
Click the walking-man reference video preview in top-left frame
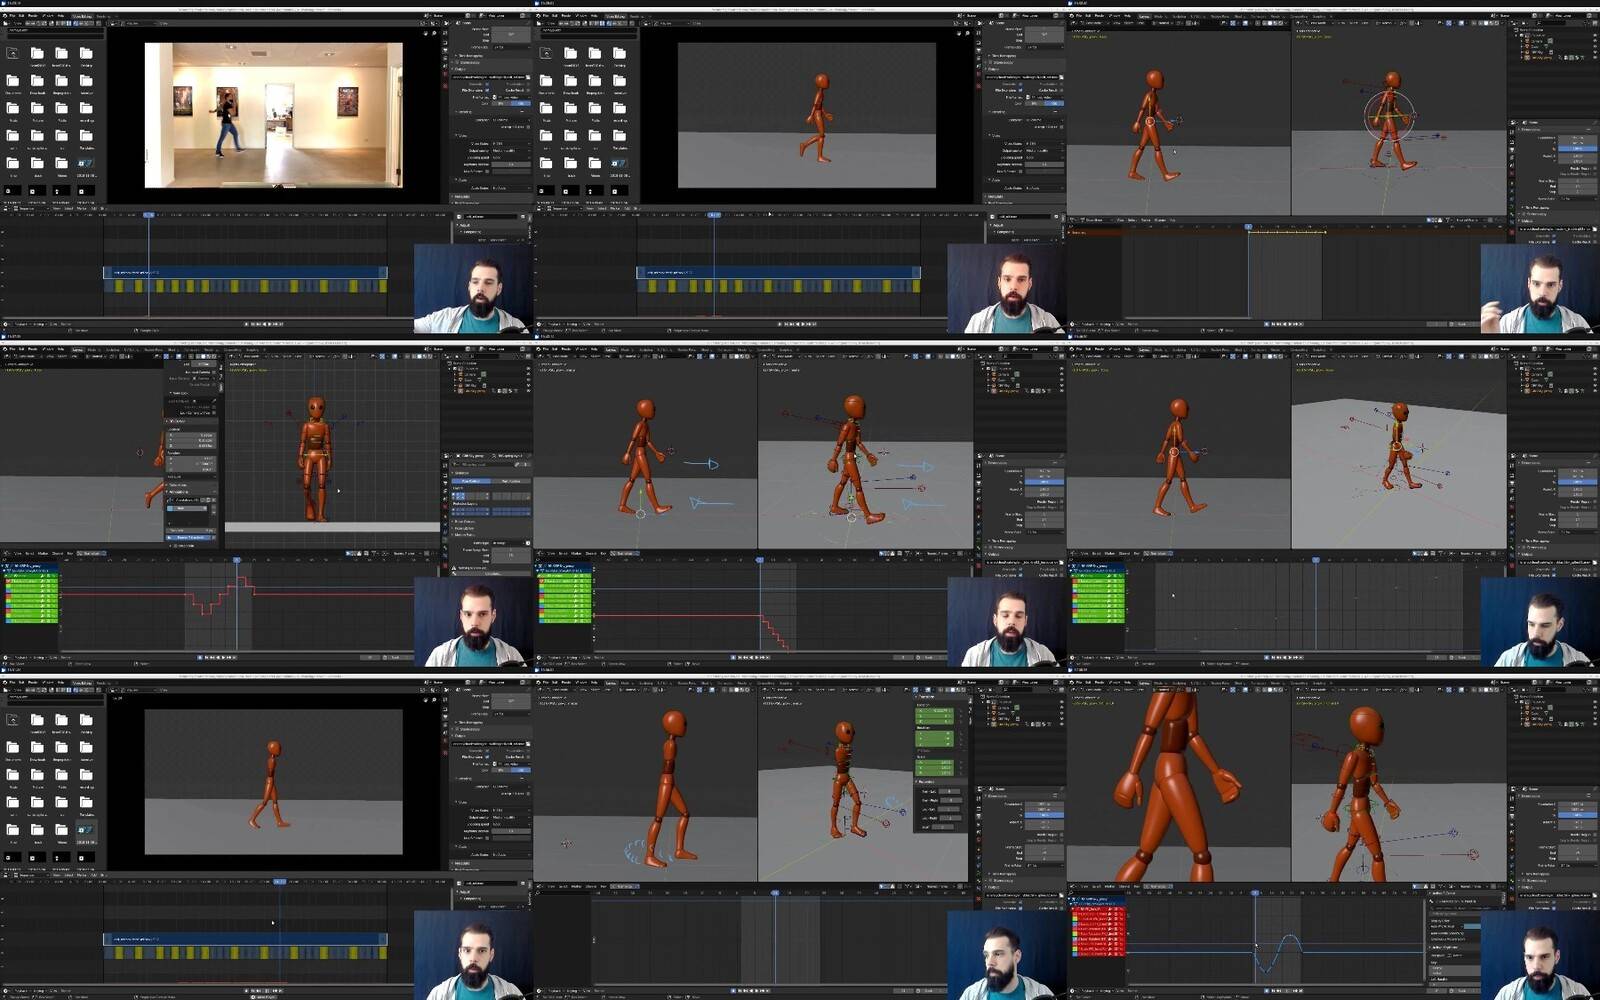274,115
